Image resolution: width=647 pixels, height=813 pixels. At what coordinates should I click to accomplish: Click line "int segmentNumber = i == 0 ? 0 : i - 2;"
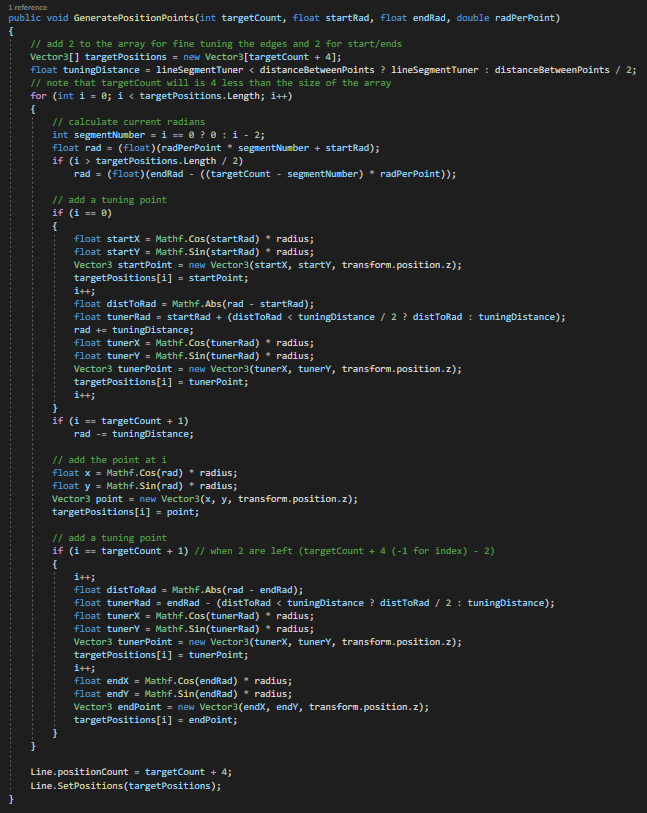coord(158,135)
